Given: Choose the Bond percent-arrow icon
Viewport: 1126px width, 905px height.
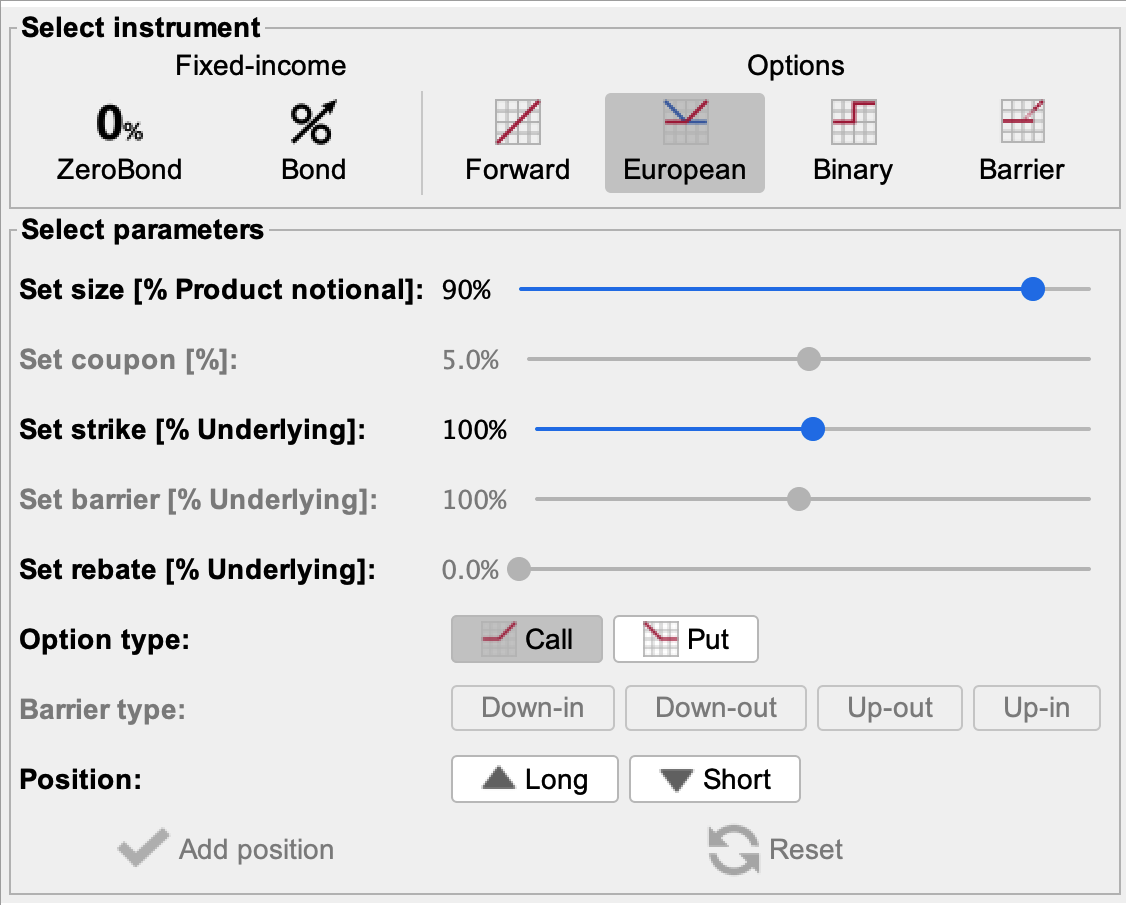Looking at the screenshot, I should point(313,123).
